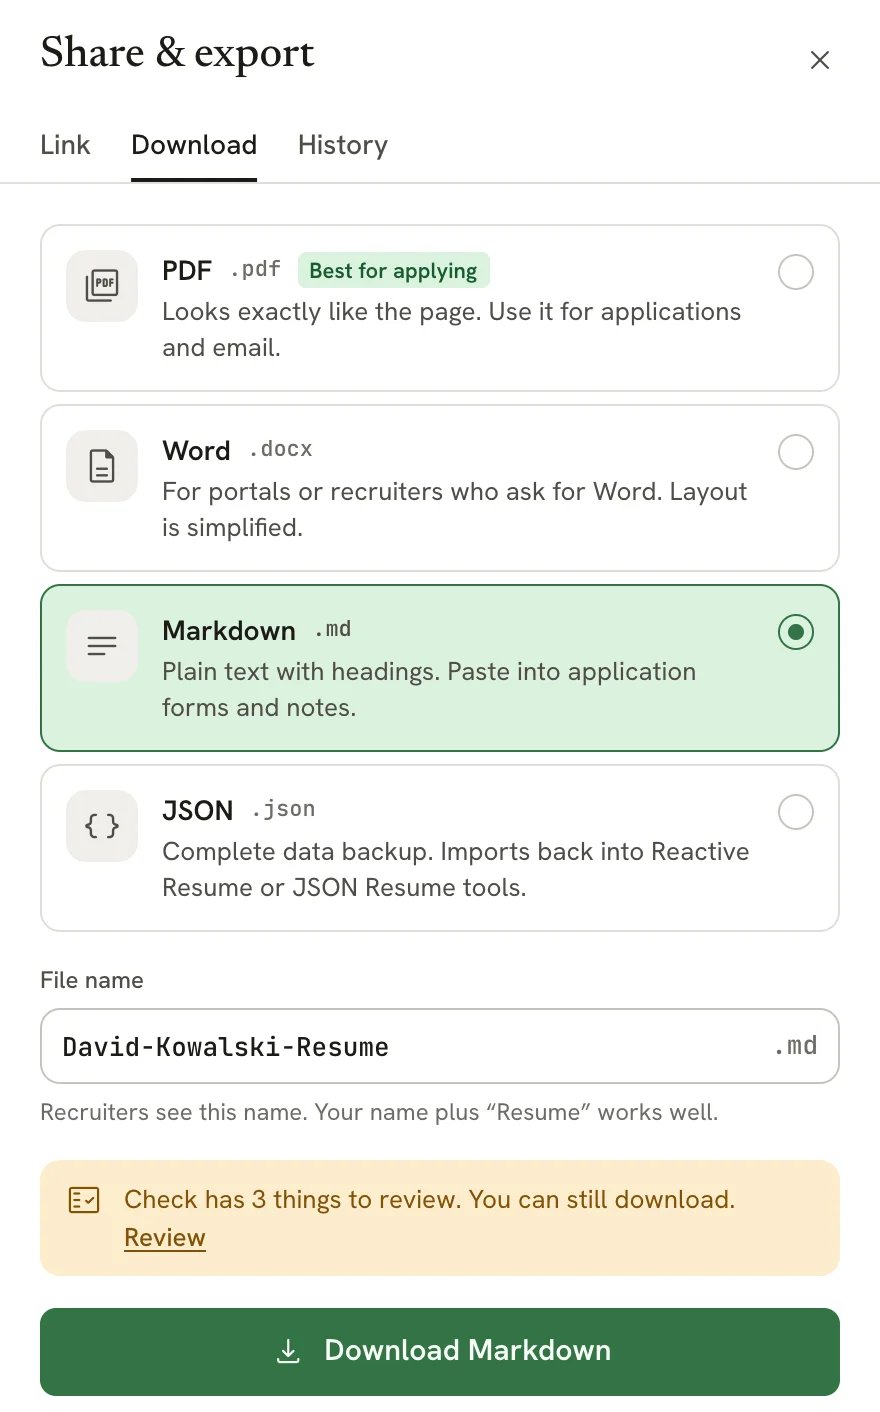880x1412 pixels.
Task: Open the History tab
Action: click(343, 145)
